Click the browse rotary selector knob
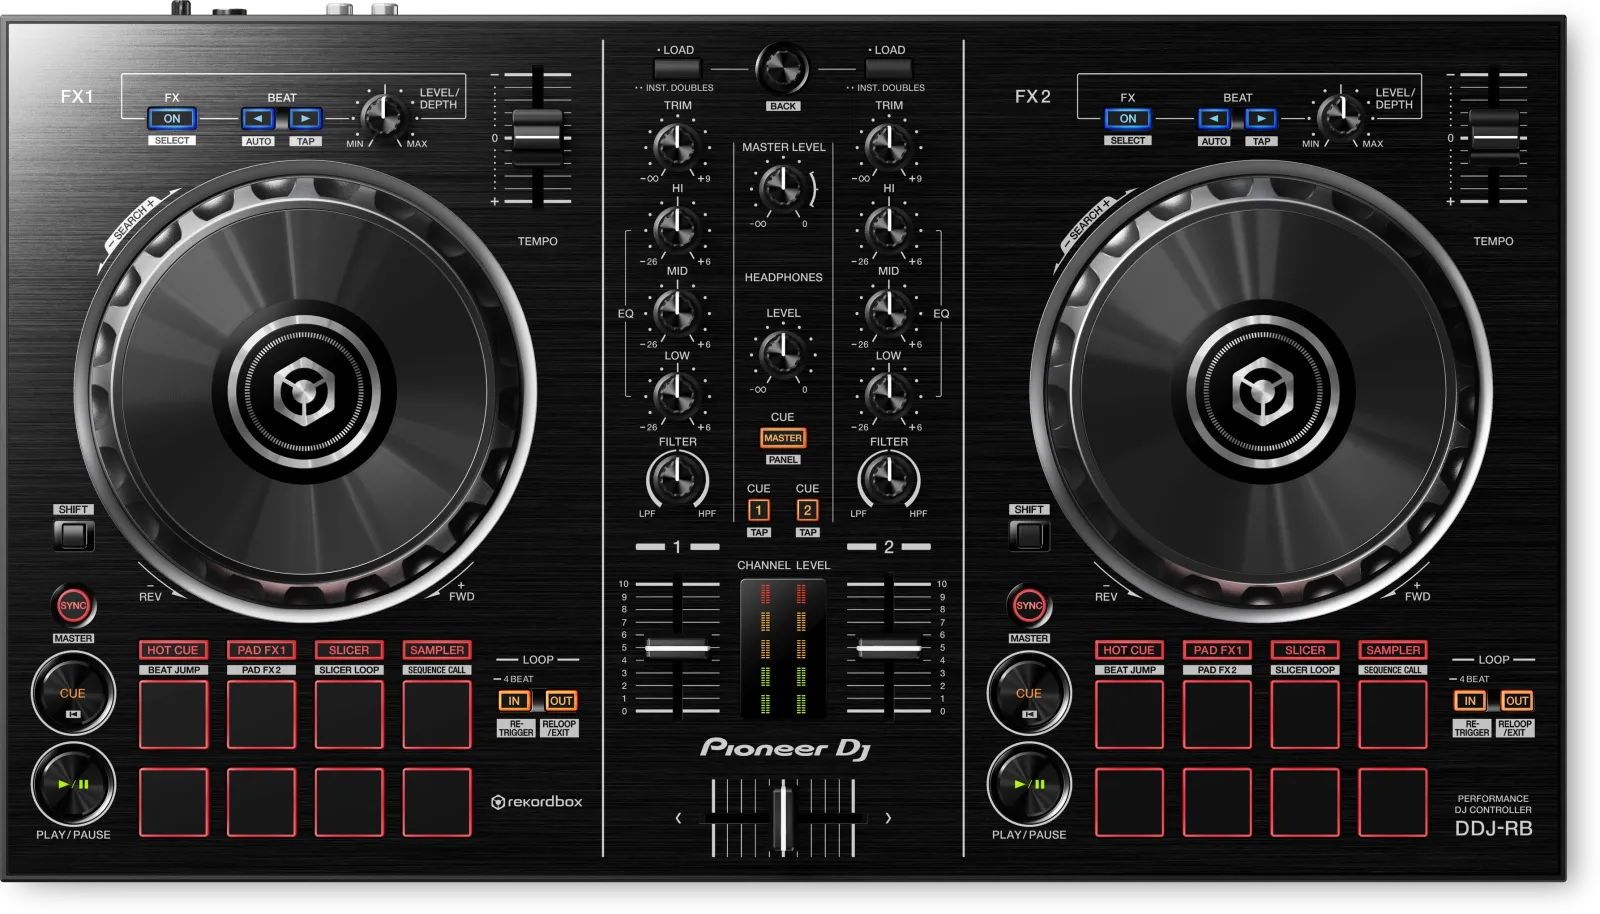1600x914 pixels. [x=782, y=68]
